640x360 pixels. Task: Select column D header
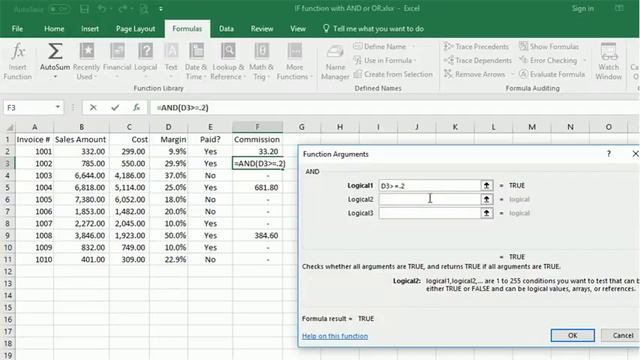pyautogui.click(x=168, y=127)
